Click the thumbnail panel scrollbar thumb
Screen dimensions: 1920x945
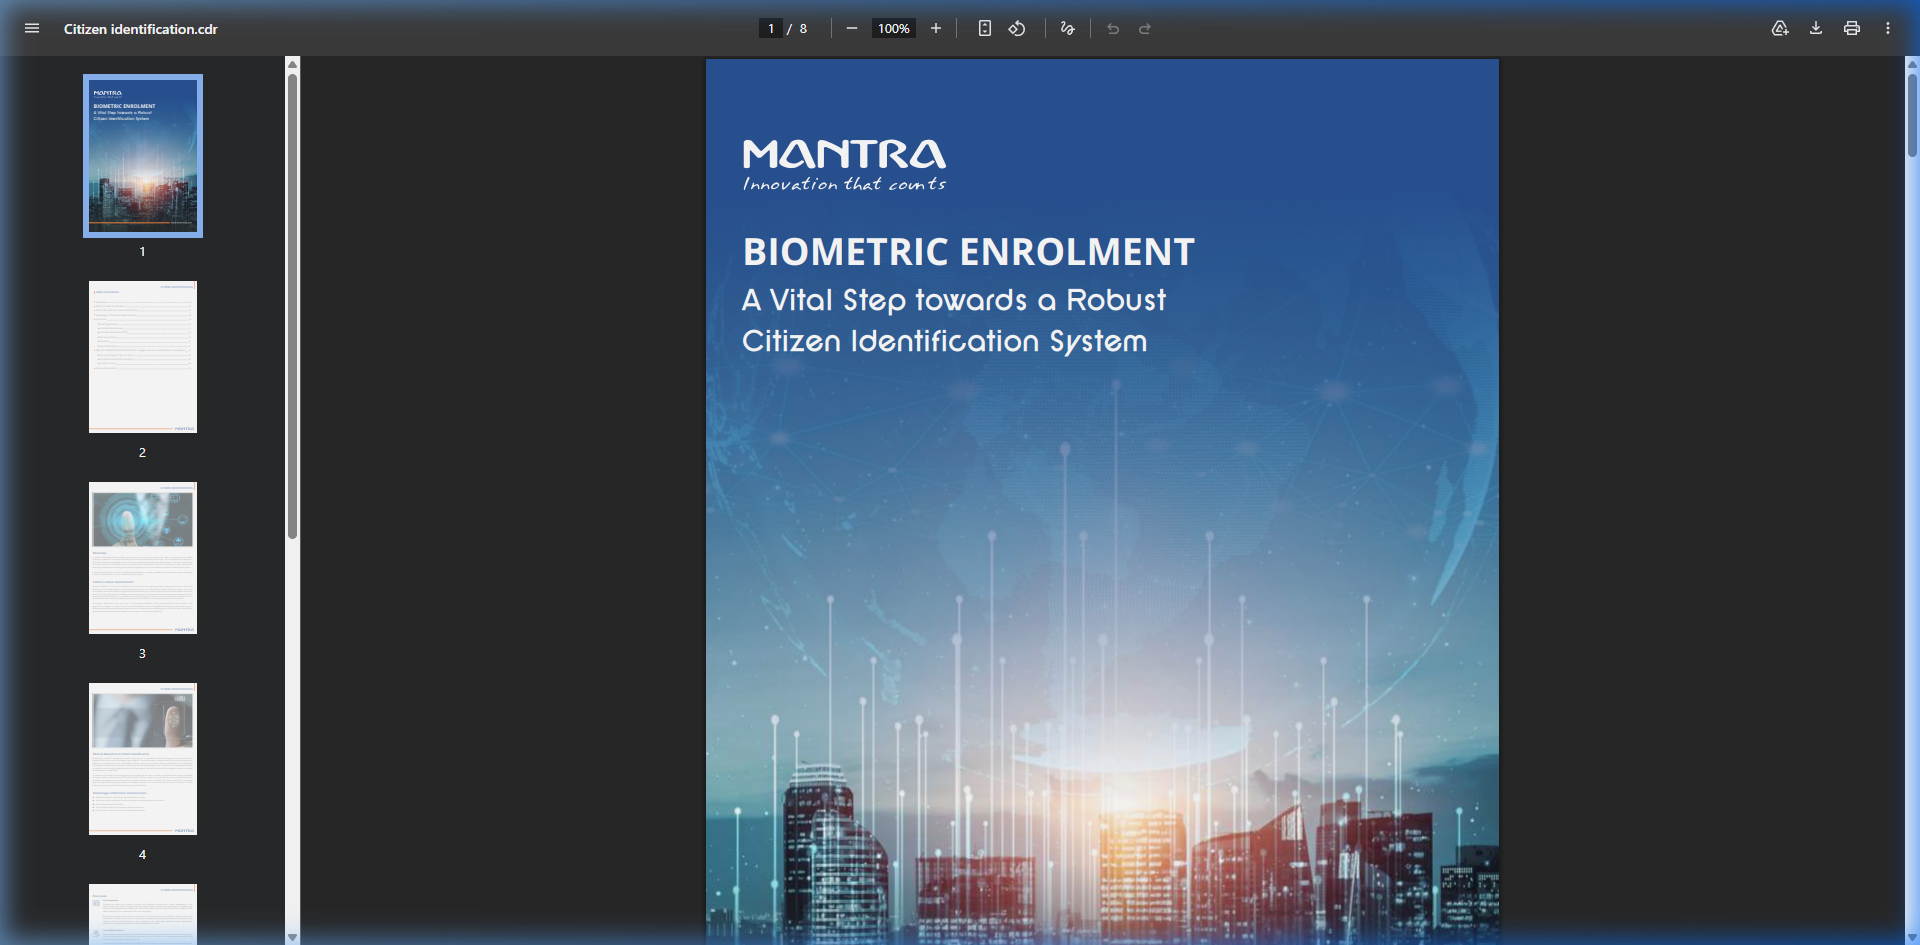tap(293, 305)
